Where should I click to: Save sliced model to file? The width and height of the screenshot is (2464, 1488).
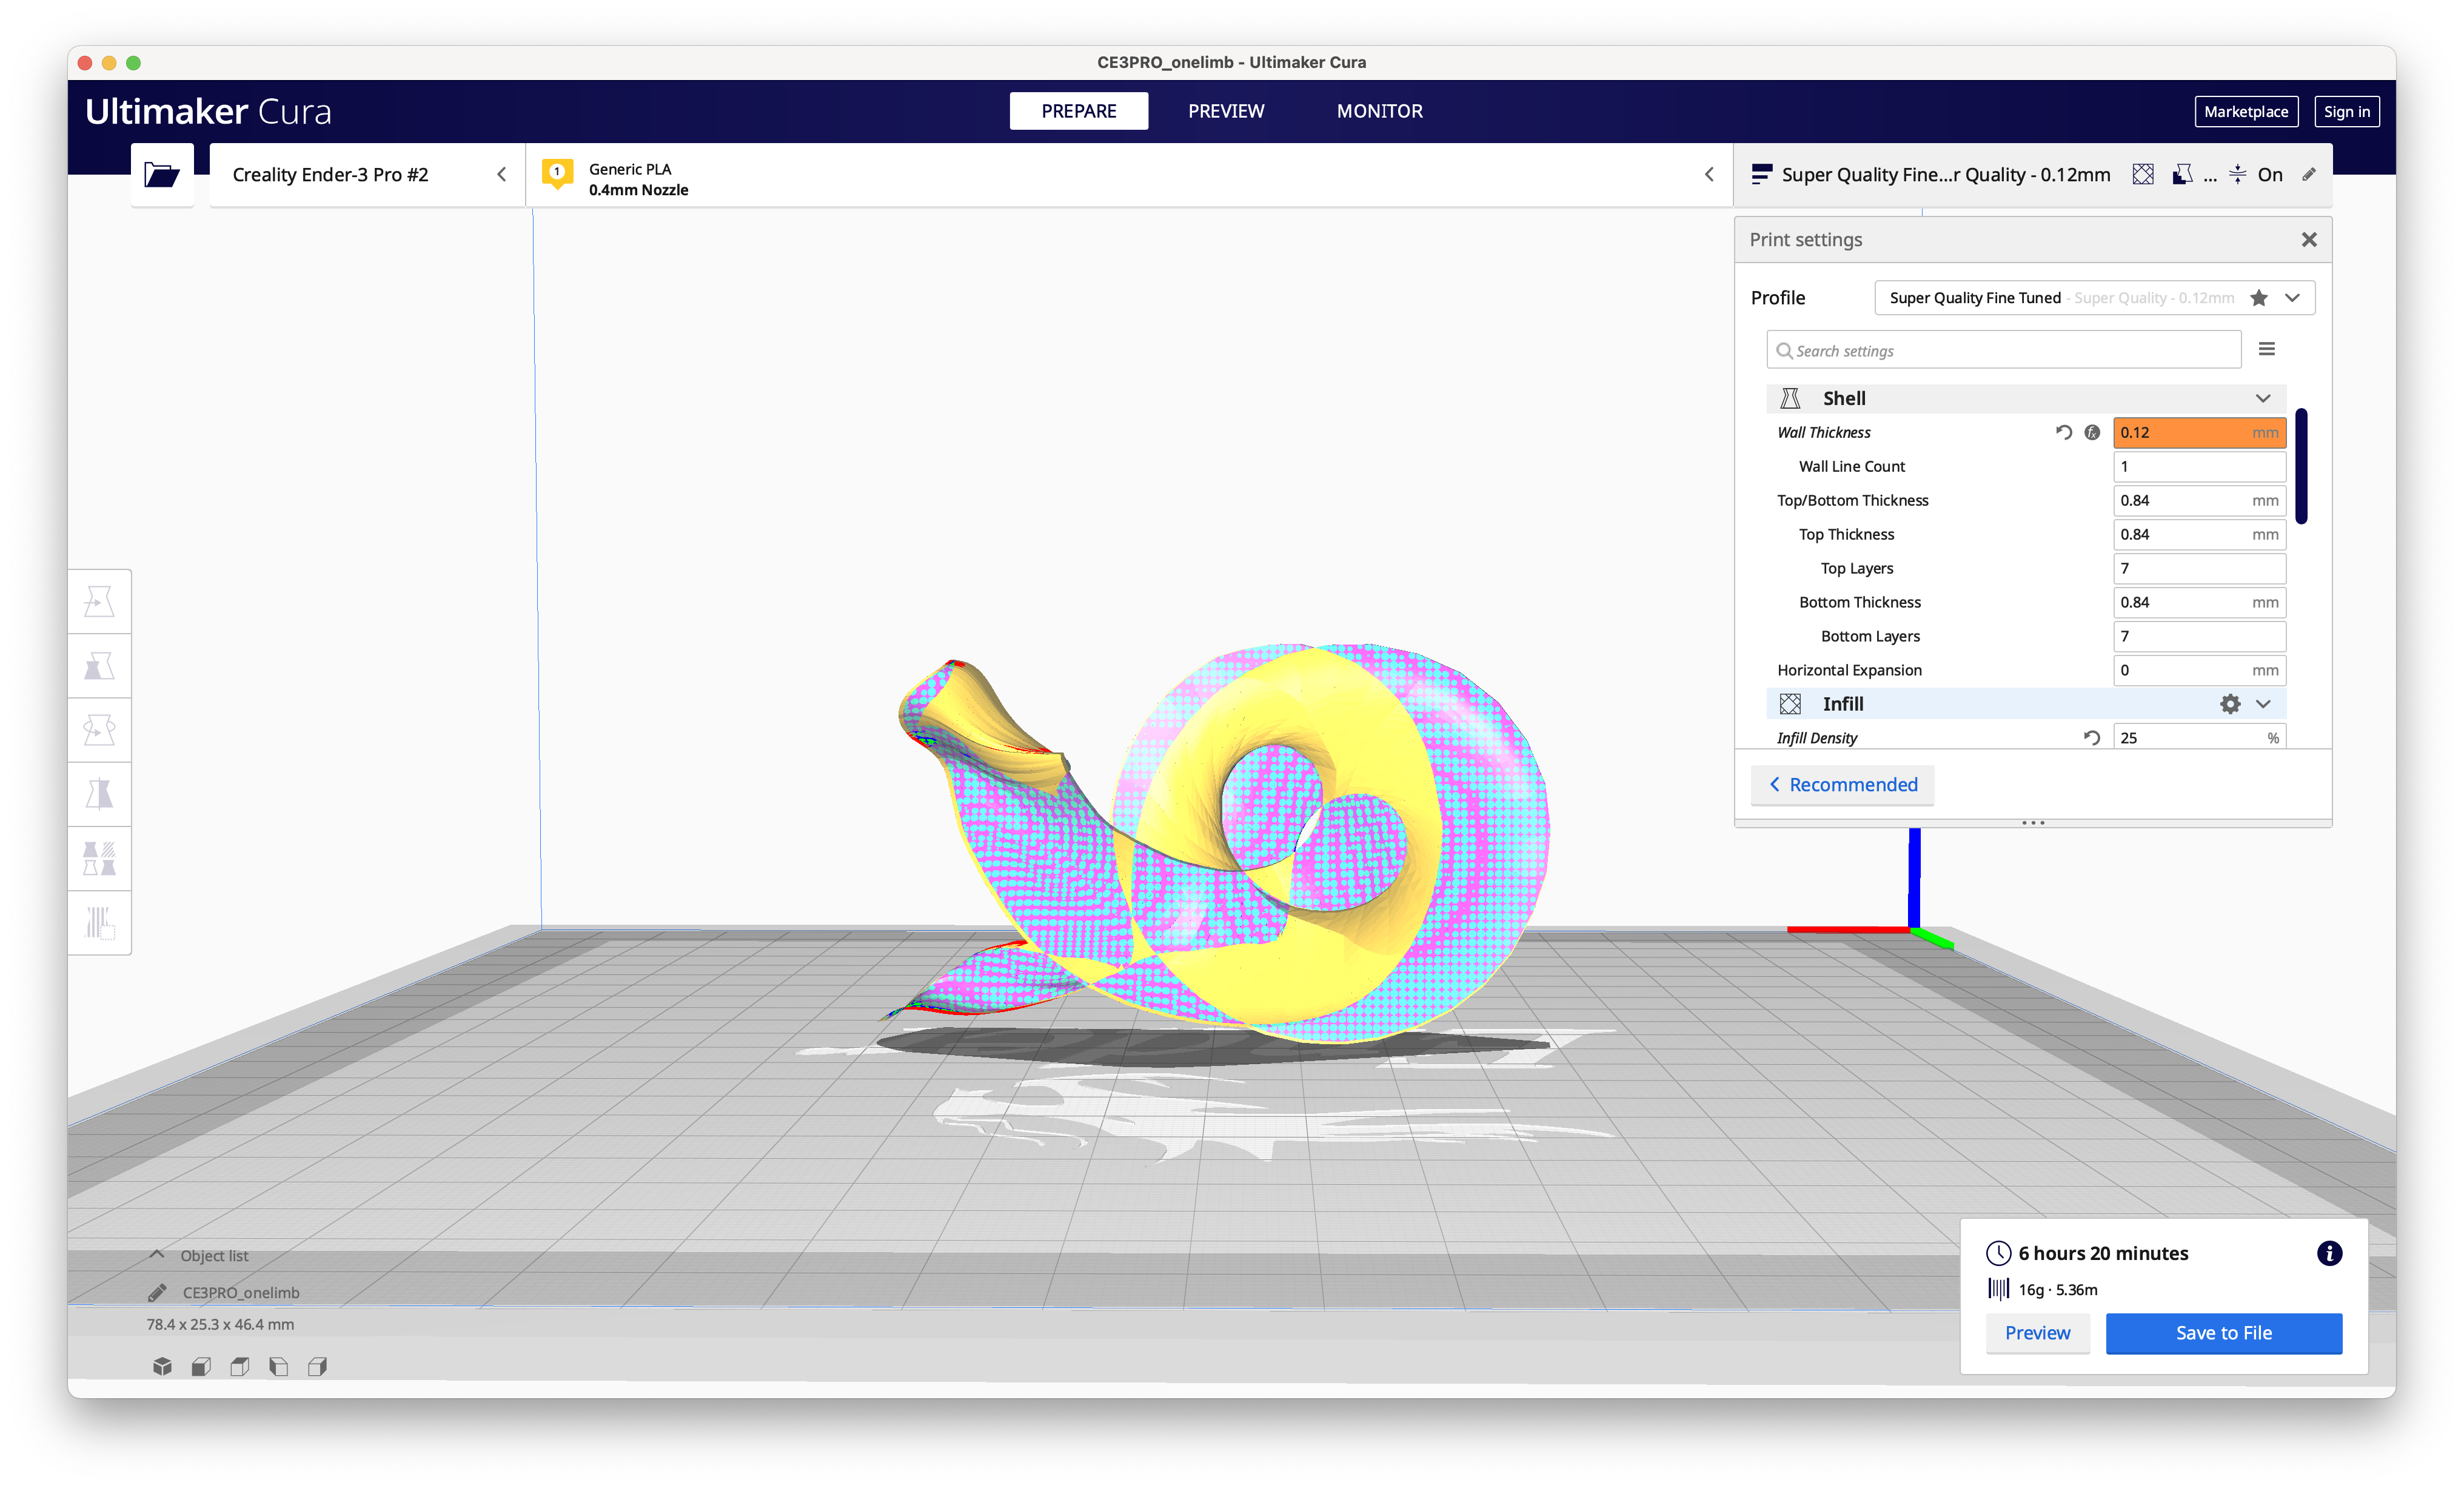[x=2223, y=1333]
